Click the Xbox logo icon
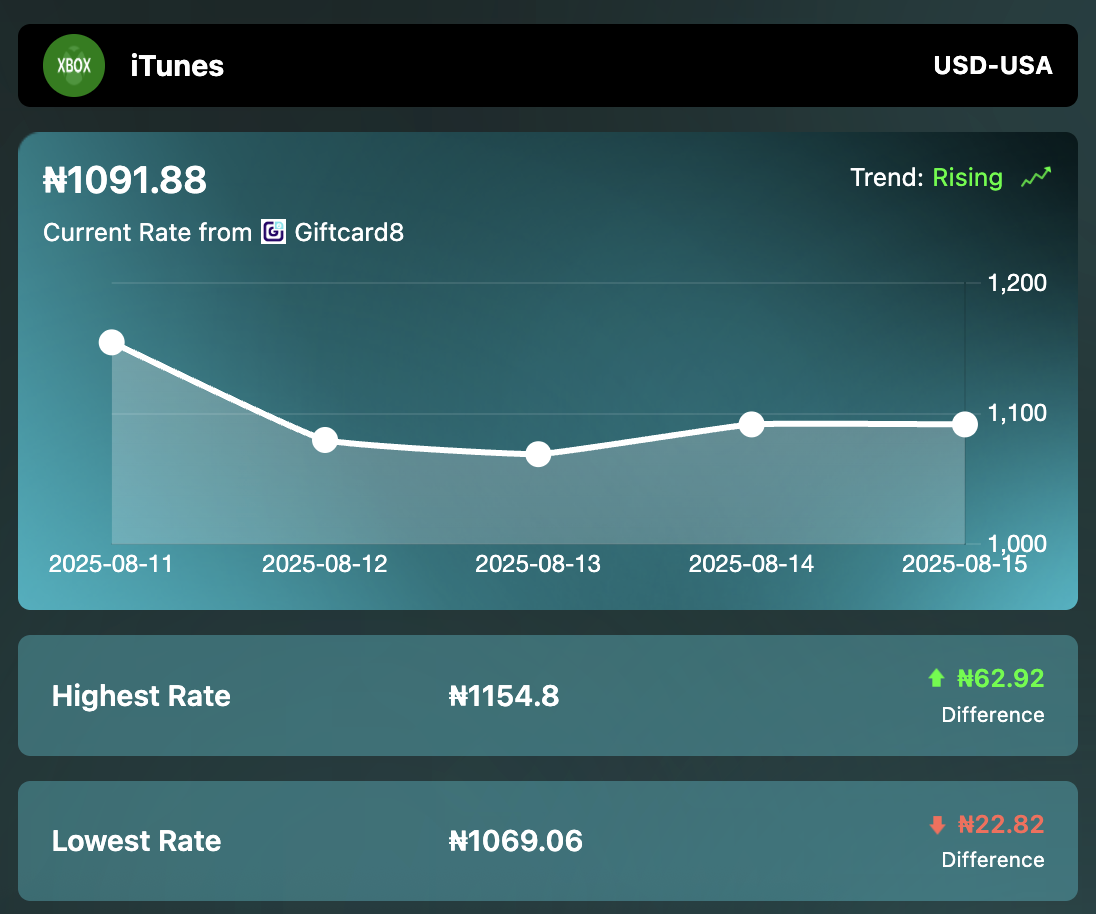 (74, 65)
